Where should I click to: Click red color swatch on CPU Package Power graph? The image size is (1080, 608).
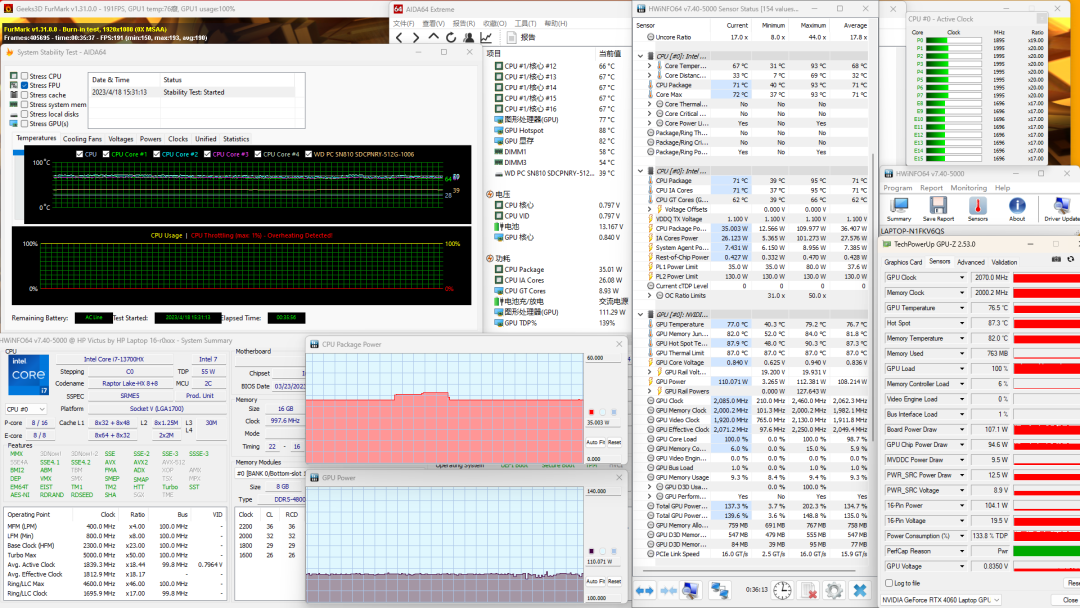pos(591,412)
